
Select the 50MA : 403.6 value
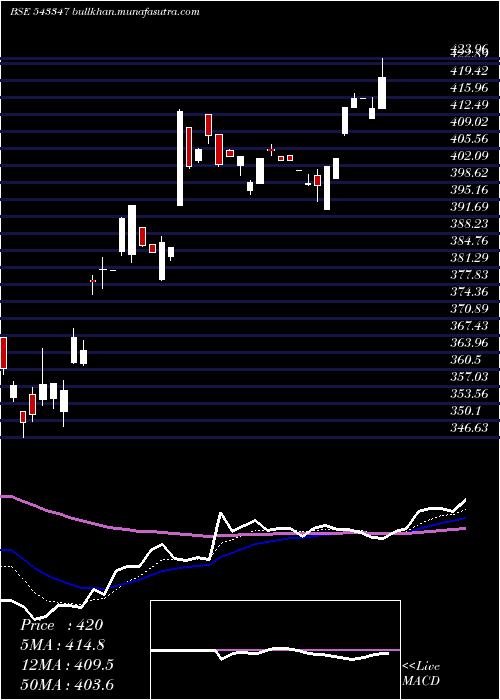[x=67, y=684]
